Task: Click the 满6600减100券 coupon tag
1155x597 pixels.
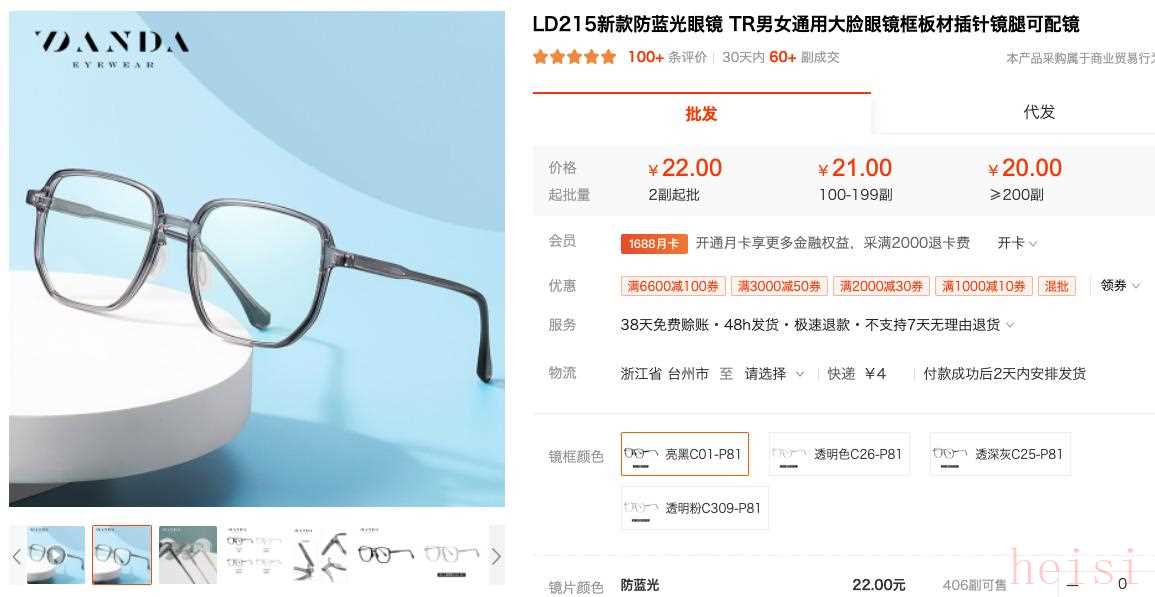Action: [x=673, y=286]
